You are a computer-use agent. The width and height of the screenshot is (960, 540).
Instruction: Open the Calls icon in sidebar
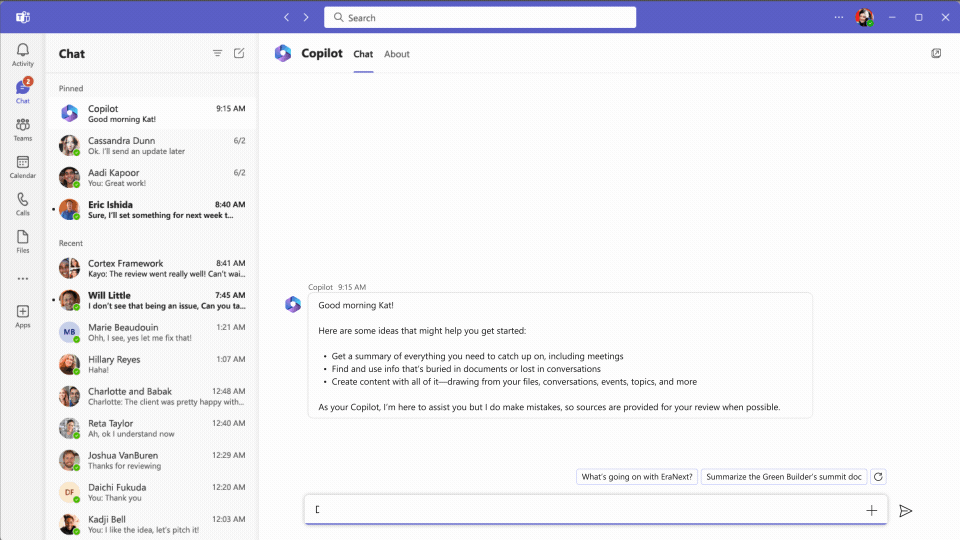click(22, 204)
